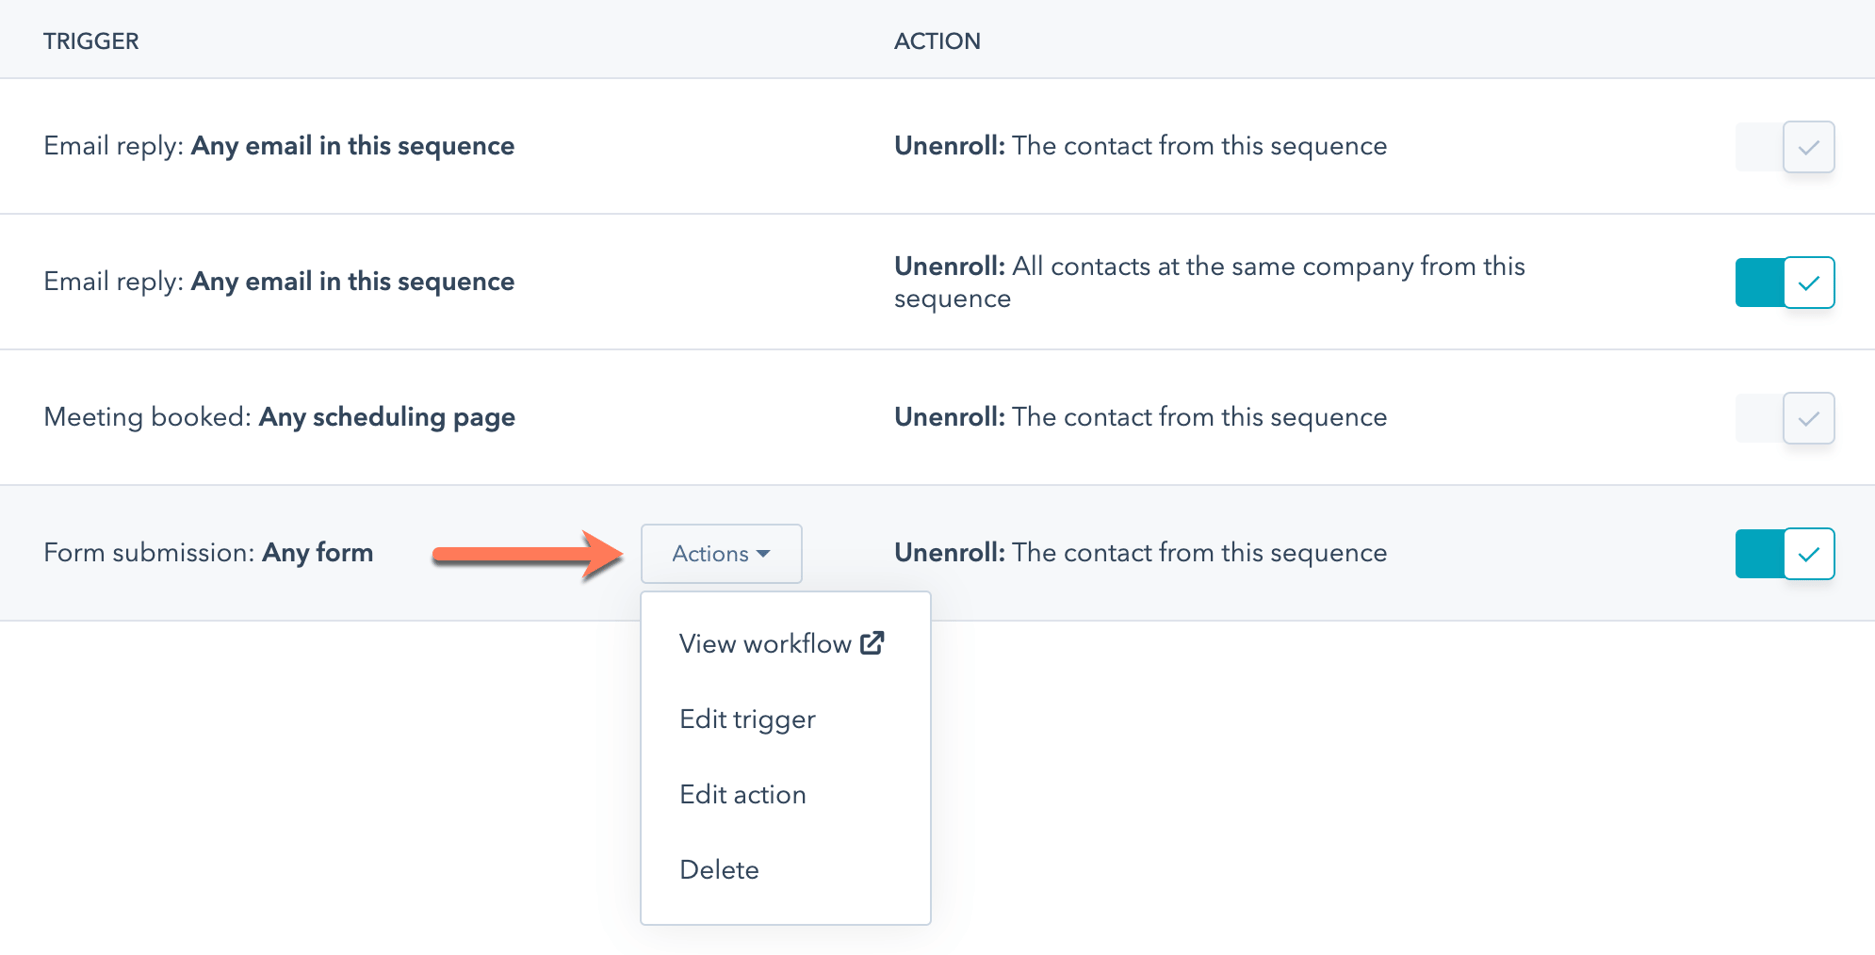This screenshot has width=1875, height=955.
Task: Select View workflow from the open menu
Action: 764,643
